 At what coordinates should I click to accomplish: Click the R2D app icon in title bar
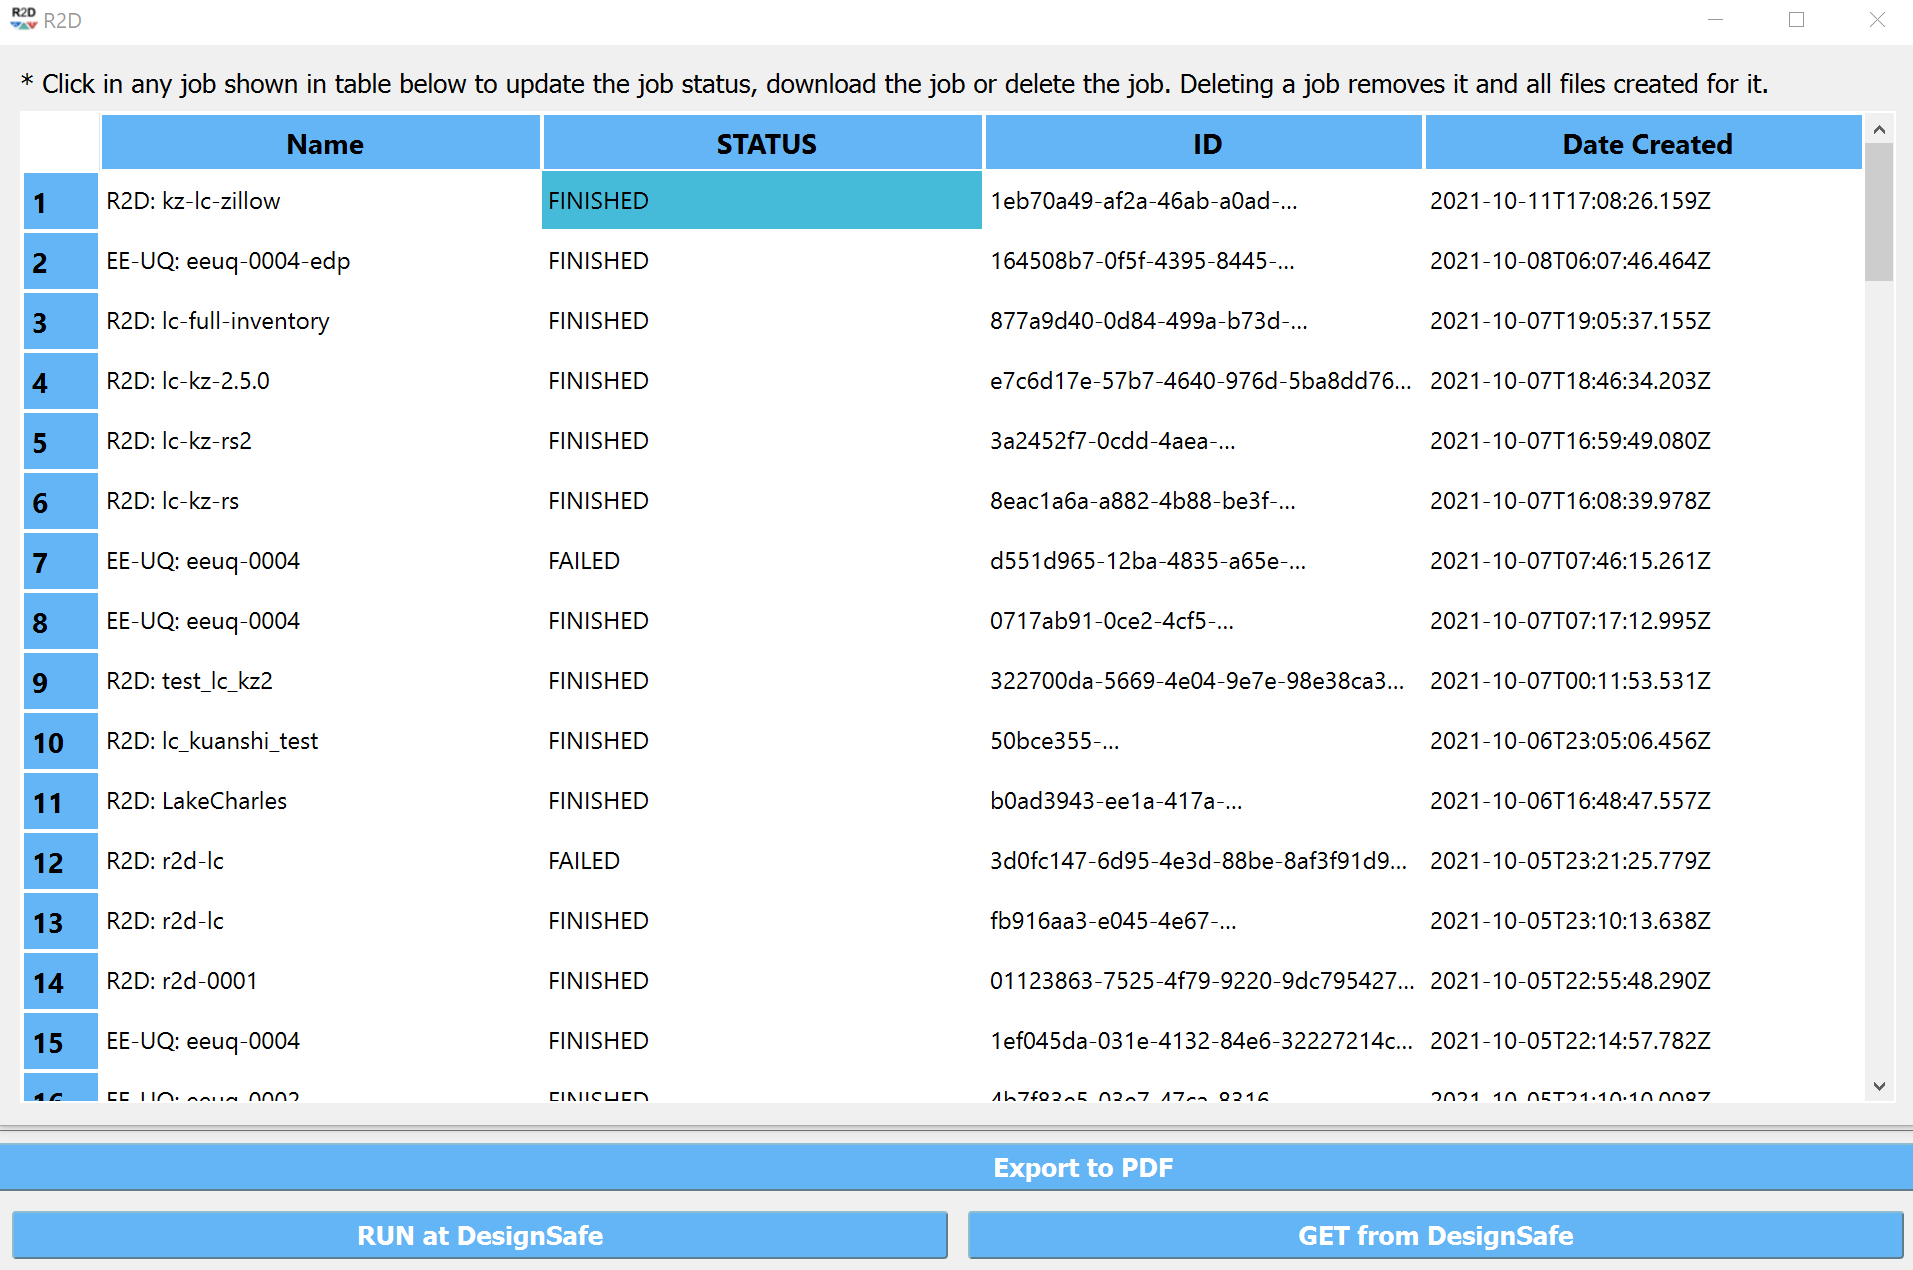pos(23,19)
